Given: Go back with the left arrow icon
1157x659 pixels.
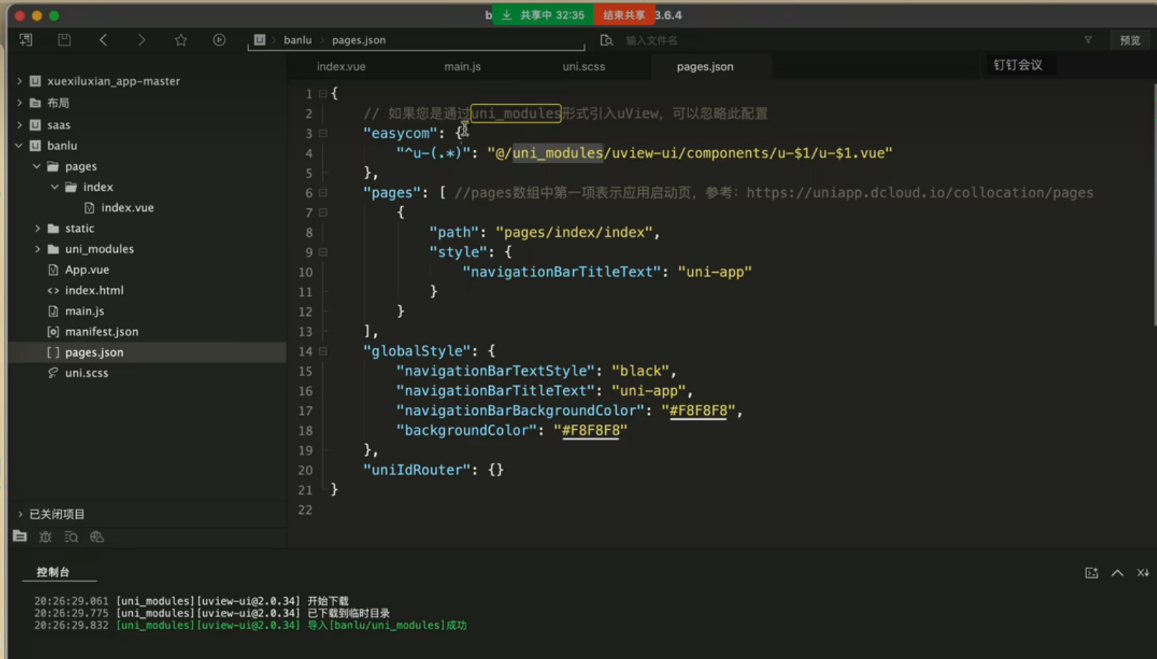Looking at the screenshot, I should (103, 40).
